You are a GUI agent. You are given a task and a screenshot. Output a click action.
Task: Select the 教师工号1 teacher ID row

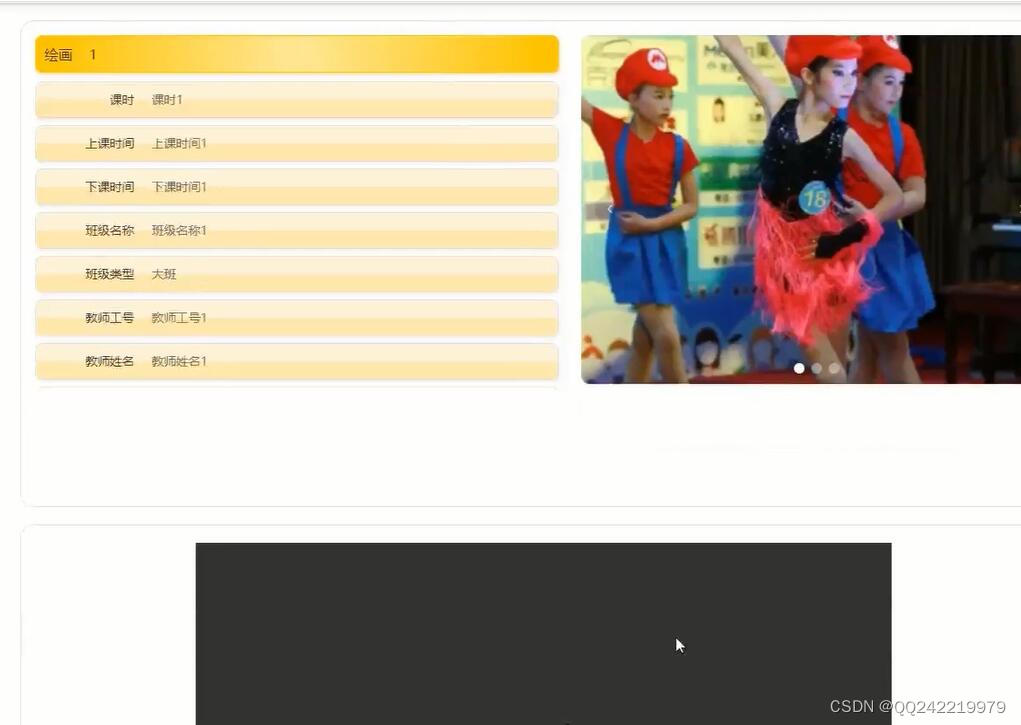[296, 317]
